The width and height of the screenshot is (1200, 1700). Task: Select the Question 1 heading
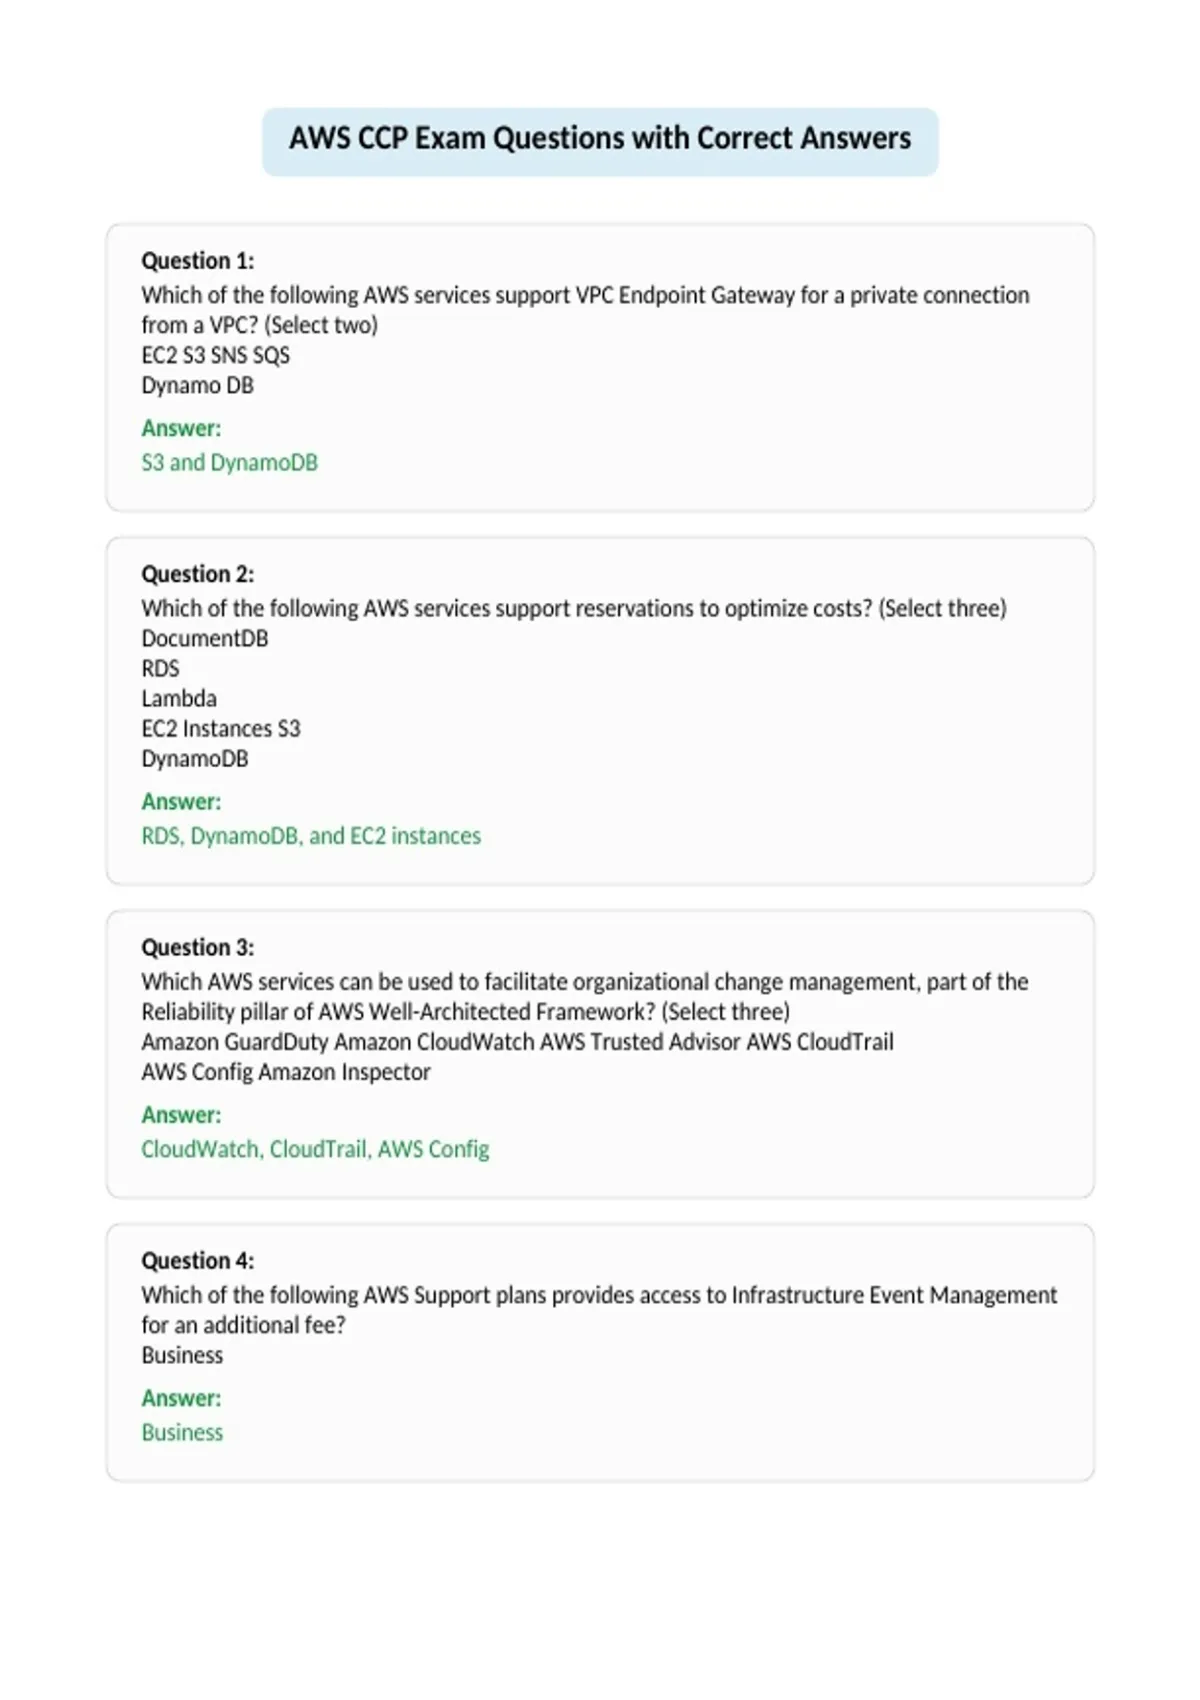click(x=198, y=261)
